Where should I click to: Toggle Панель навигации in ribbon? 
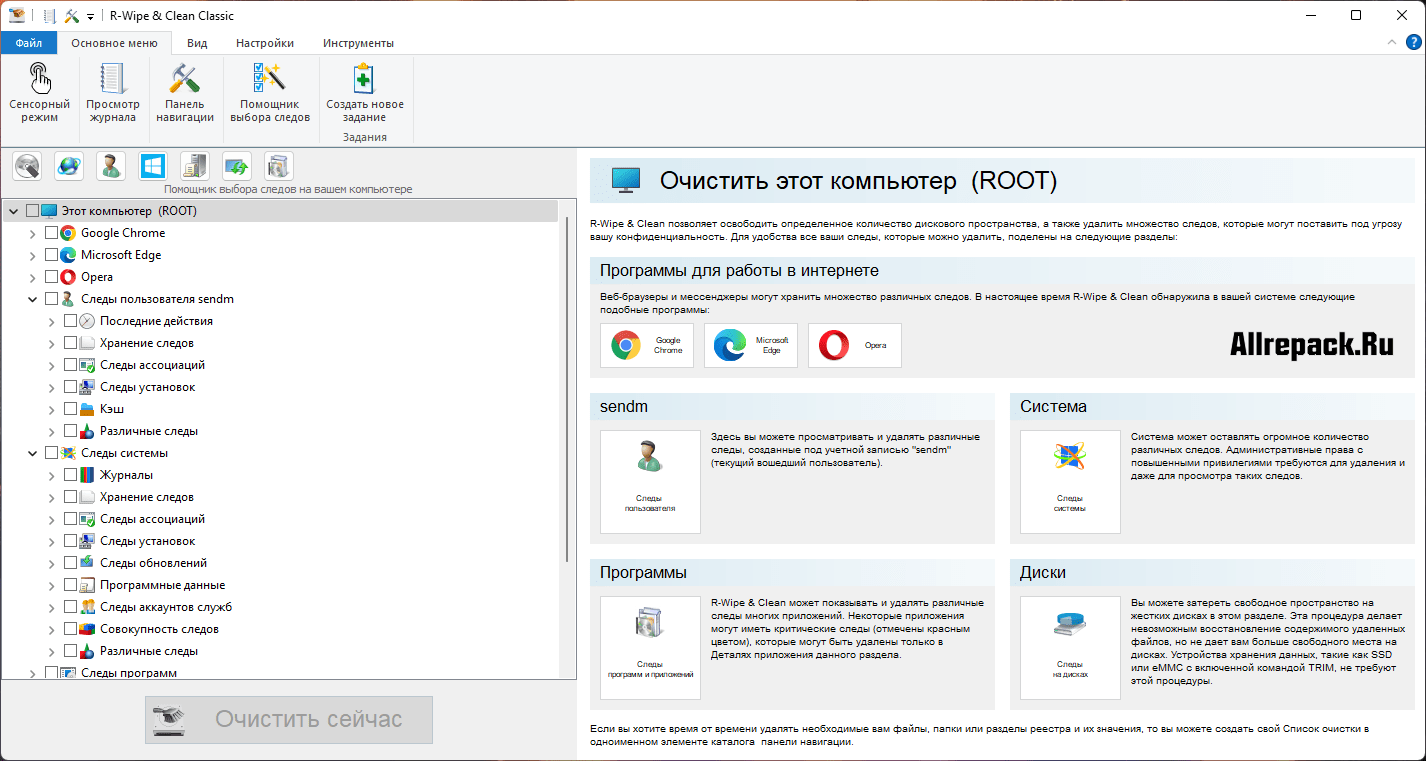click(185, 92)
